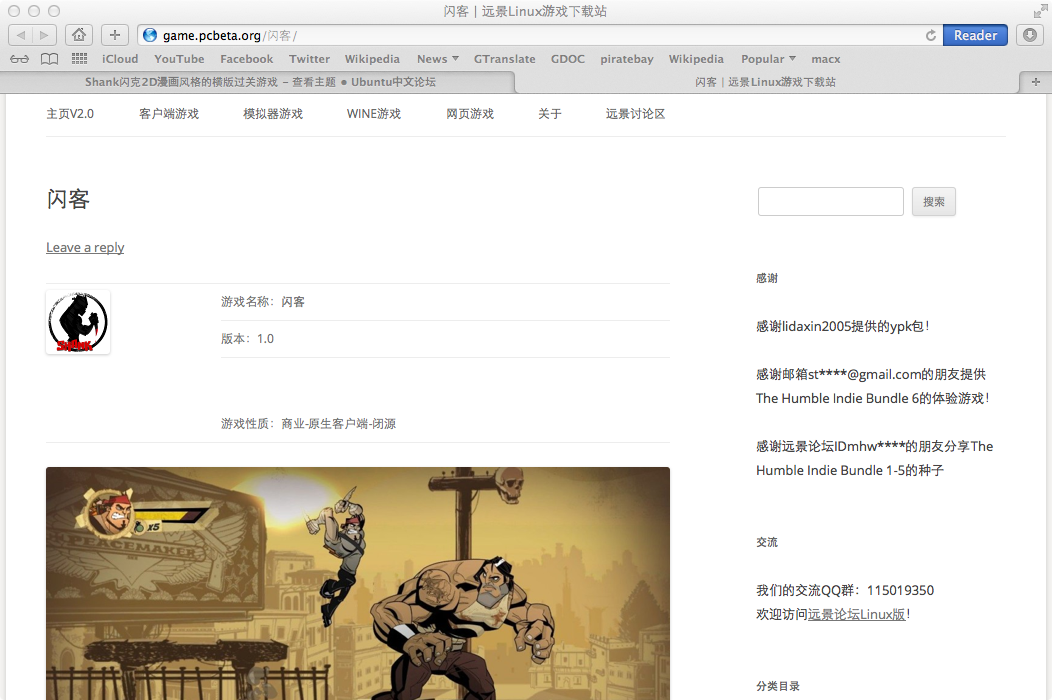Open a new tab with plus button
The width and height of the screenshot is (1052, 700).
coord(1035,82)
